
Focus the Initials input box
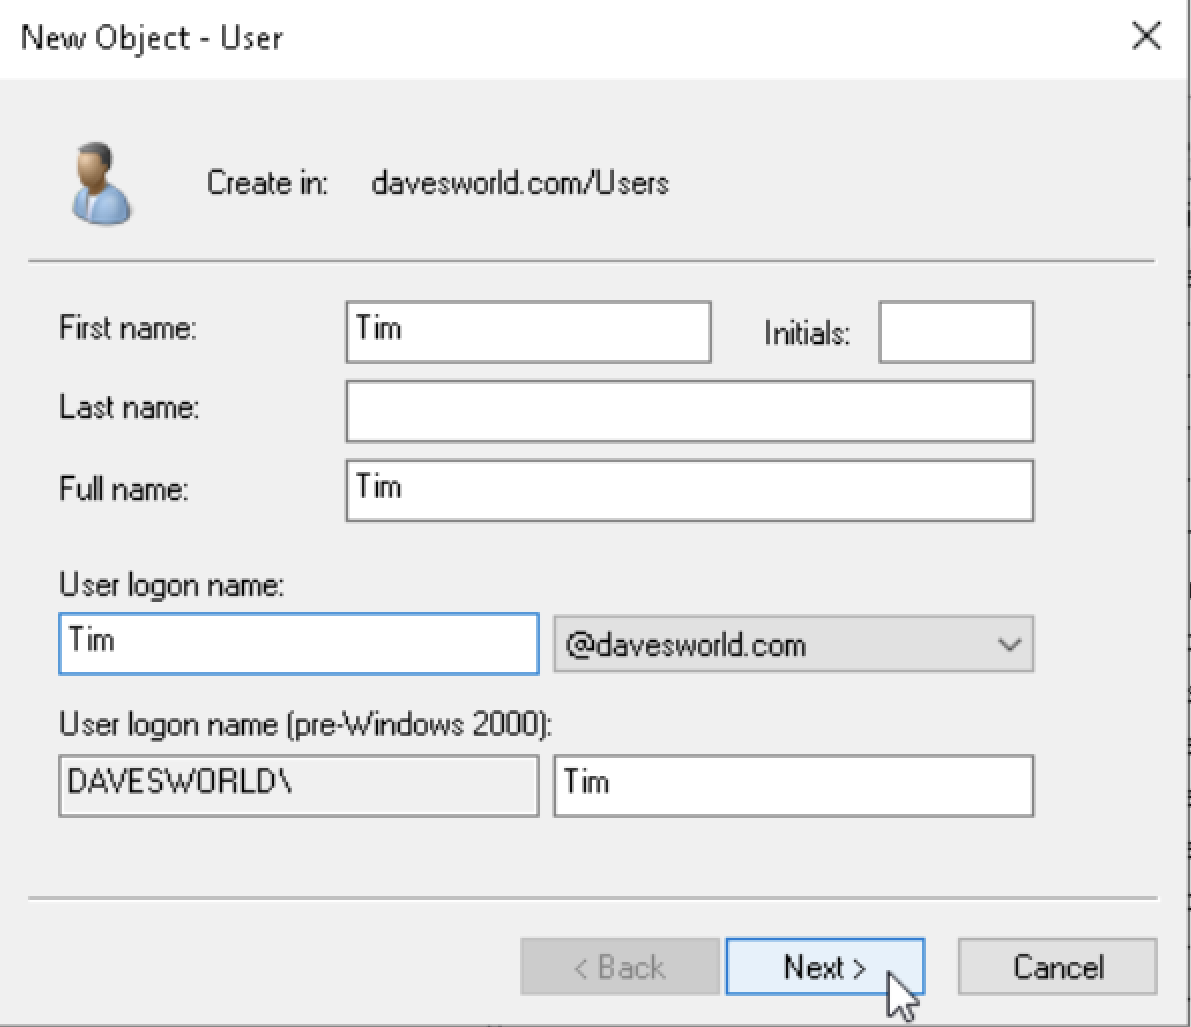click(x=956, y=332)
